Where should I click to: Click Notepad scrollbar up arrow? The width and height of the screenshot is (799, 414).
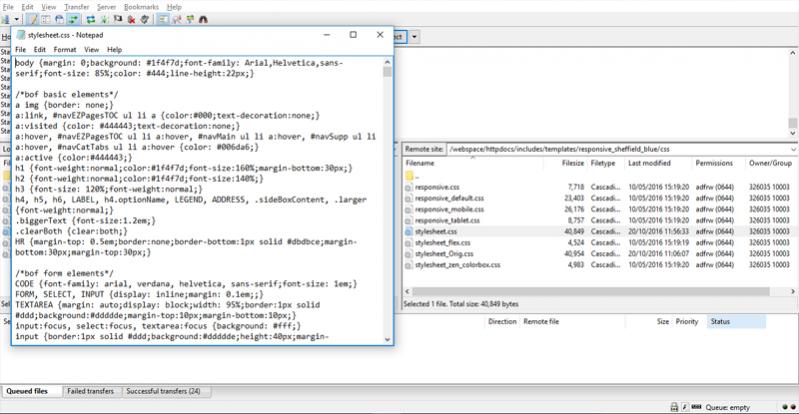coord(387,62)
